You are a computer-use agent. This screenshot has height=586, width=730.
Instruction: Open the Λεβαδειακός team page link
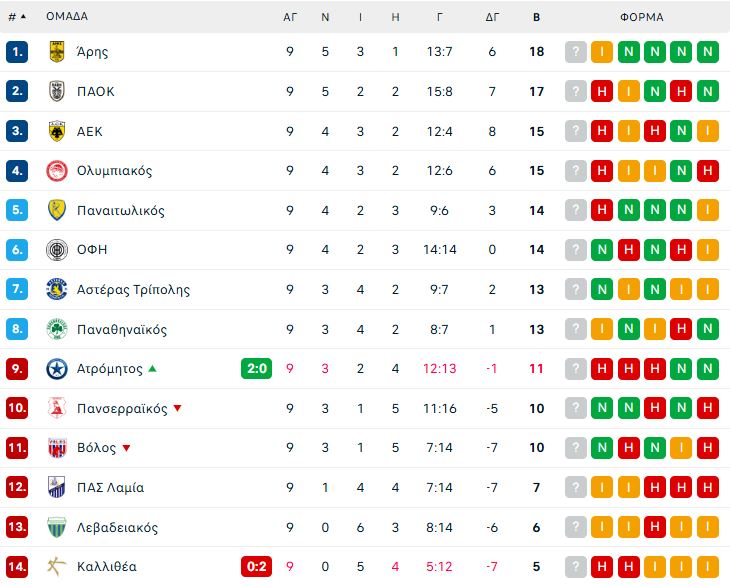click(x=117, y=527)
